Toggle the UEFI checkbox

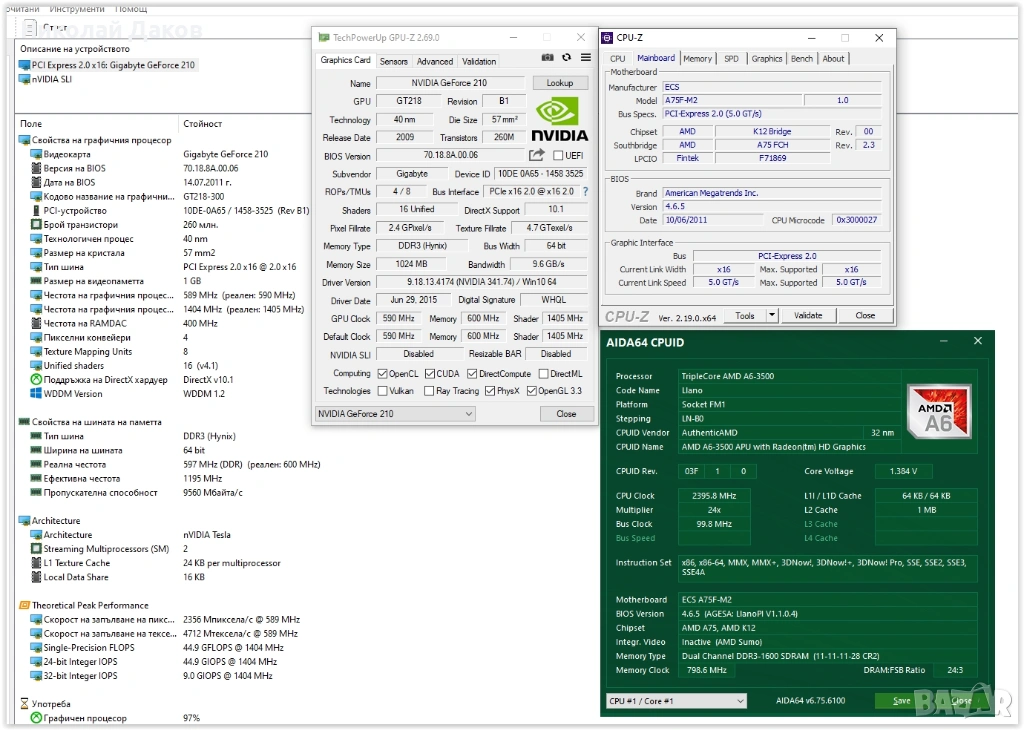click(x=558, y=156)
